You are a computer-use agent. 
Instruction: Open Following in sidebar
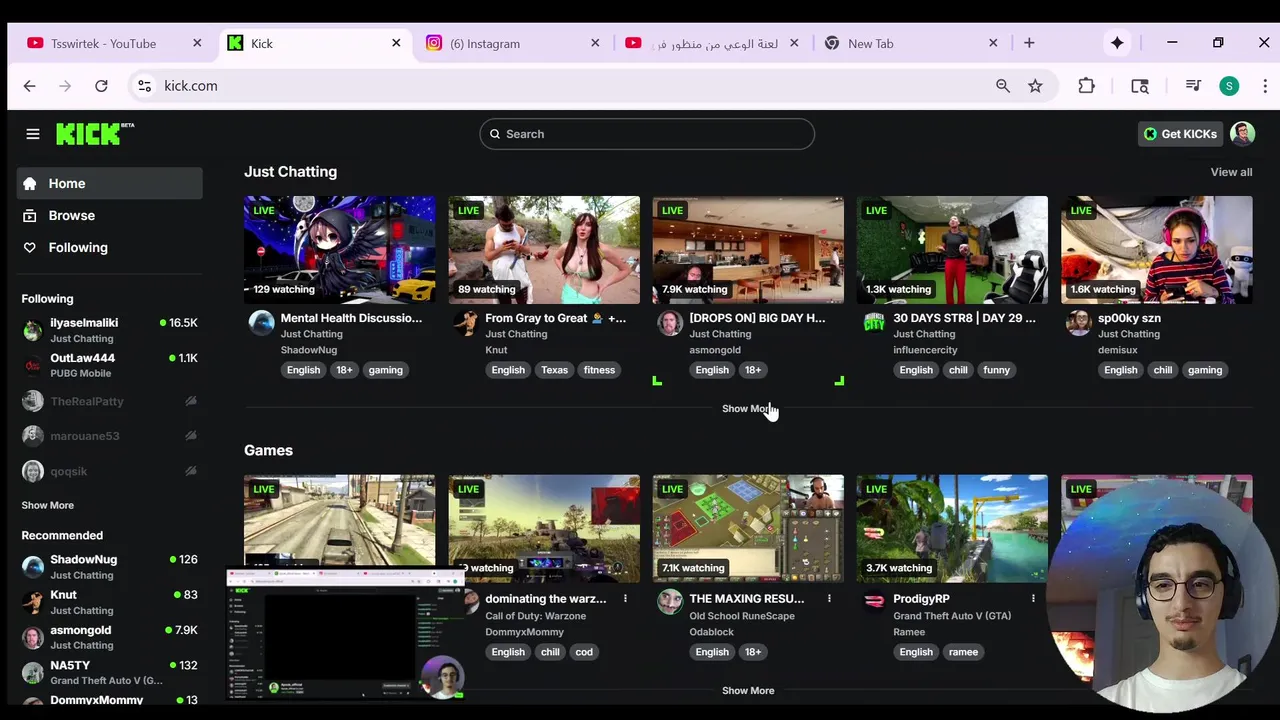(x=110, y=247)
